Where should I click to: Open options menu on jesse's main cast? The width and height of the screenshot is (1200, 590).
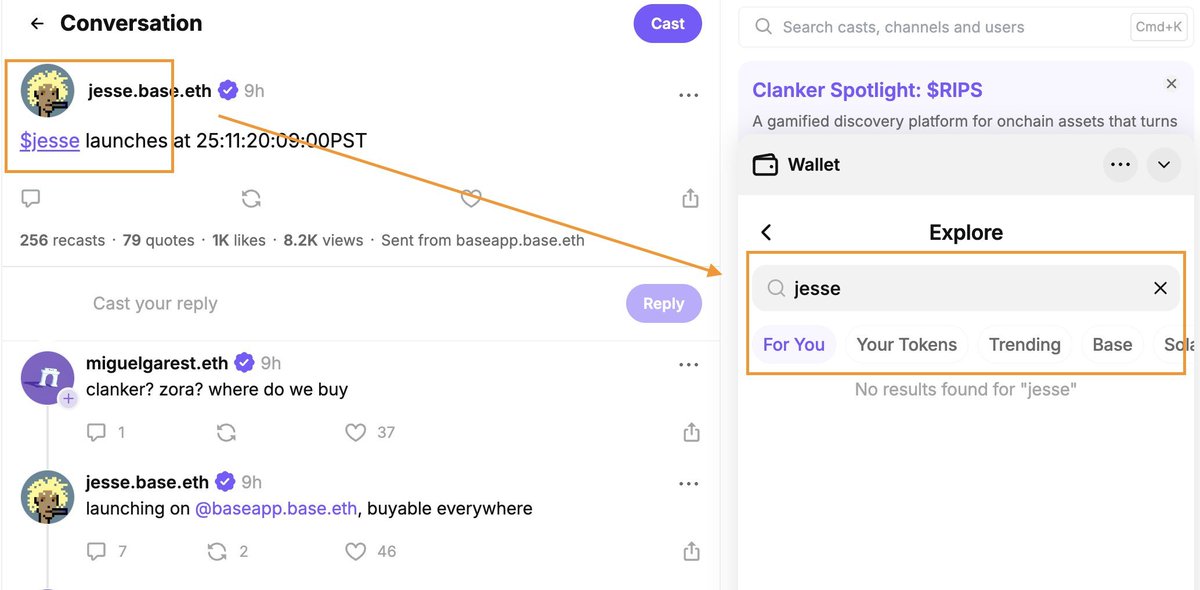(x=688, y=95)
